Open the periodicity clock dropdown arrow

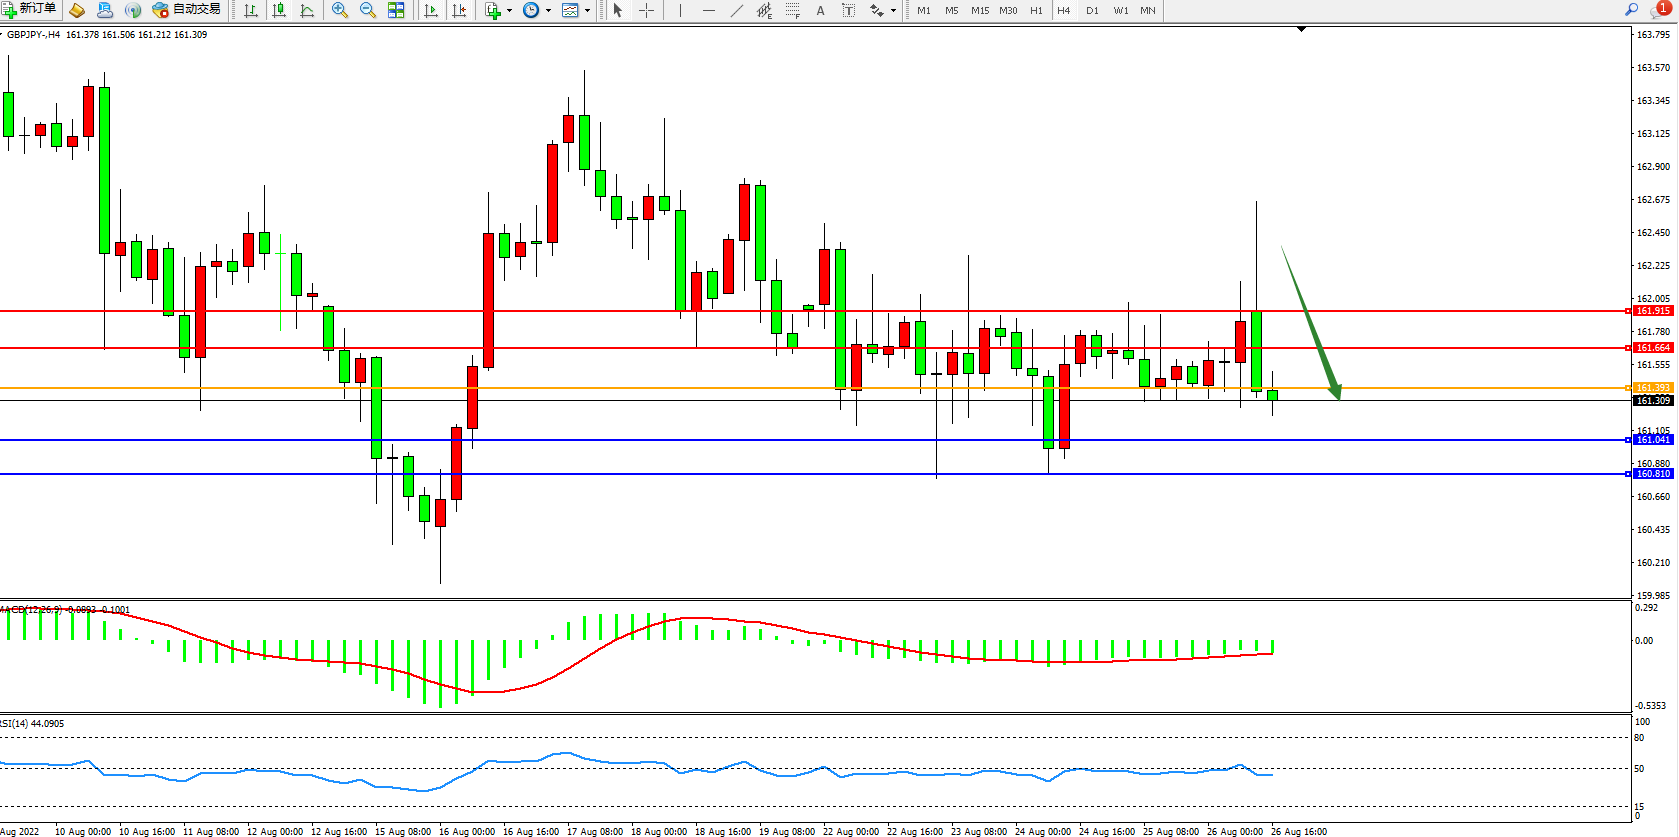(548, 10)
